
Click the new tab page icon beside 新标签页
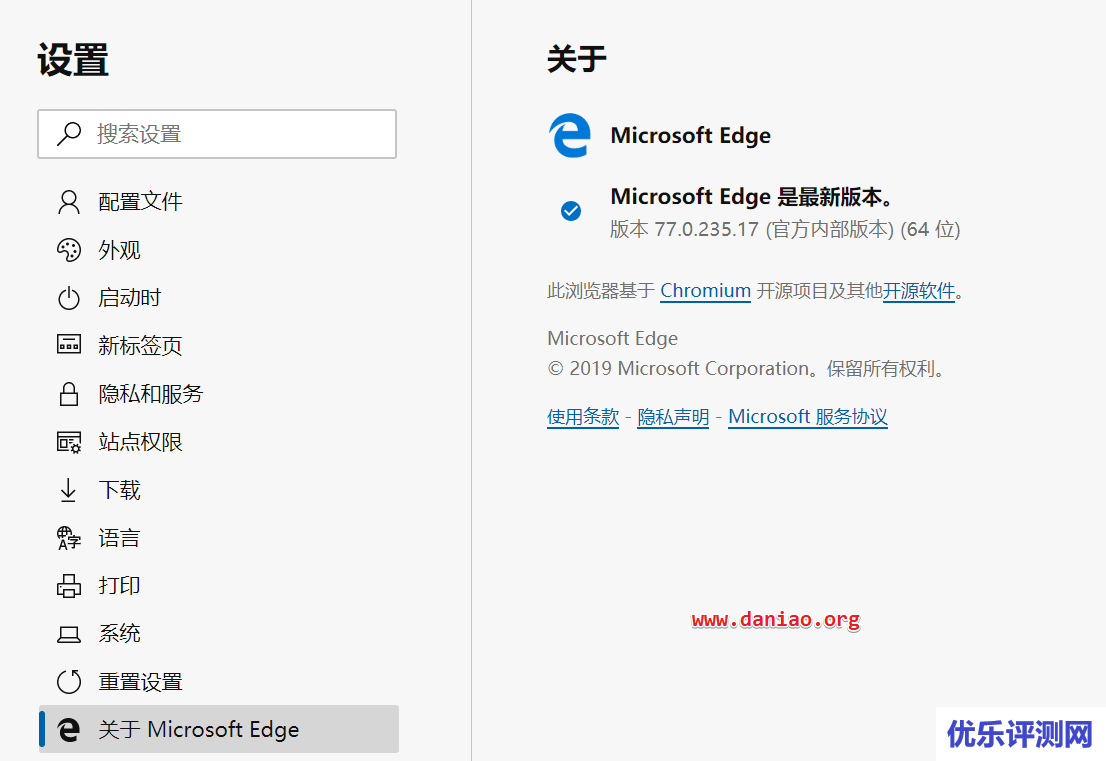coord(69,345)
